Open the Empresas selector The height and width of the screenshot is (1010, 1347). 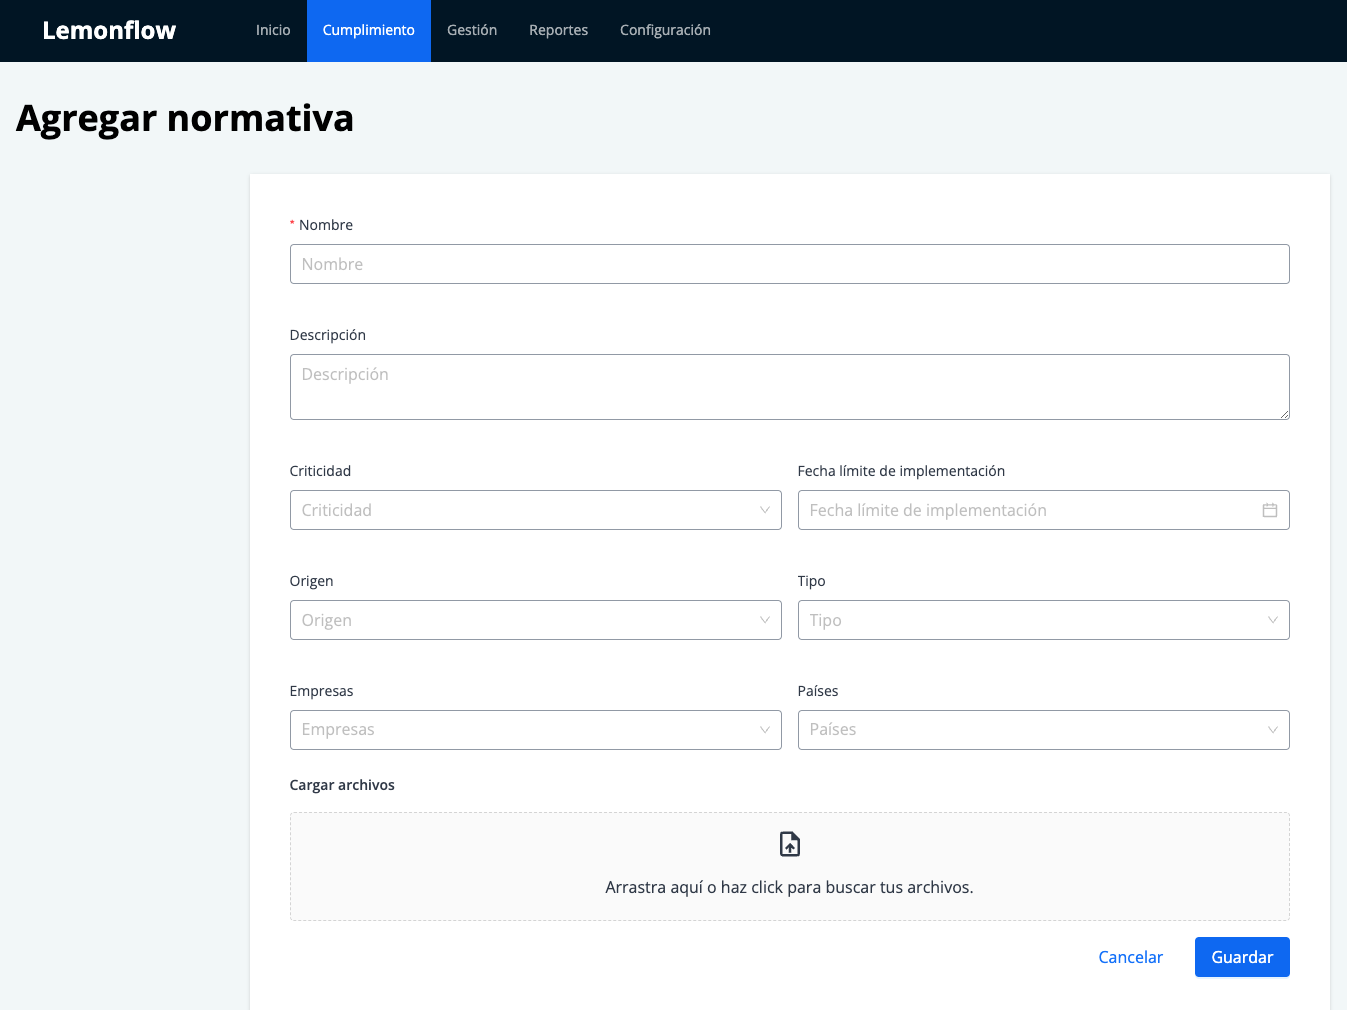[x=536, y=730]
